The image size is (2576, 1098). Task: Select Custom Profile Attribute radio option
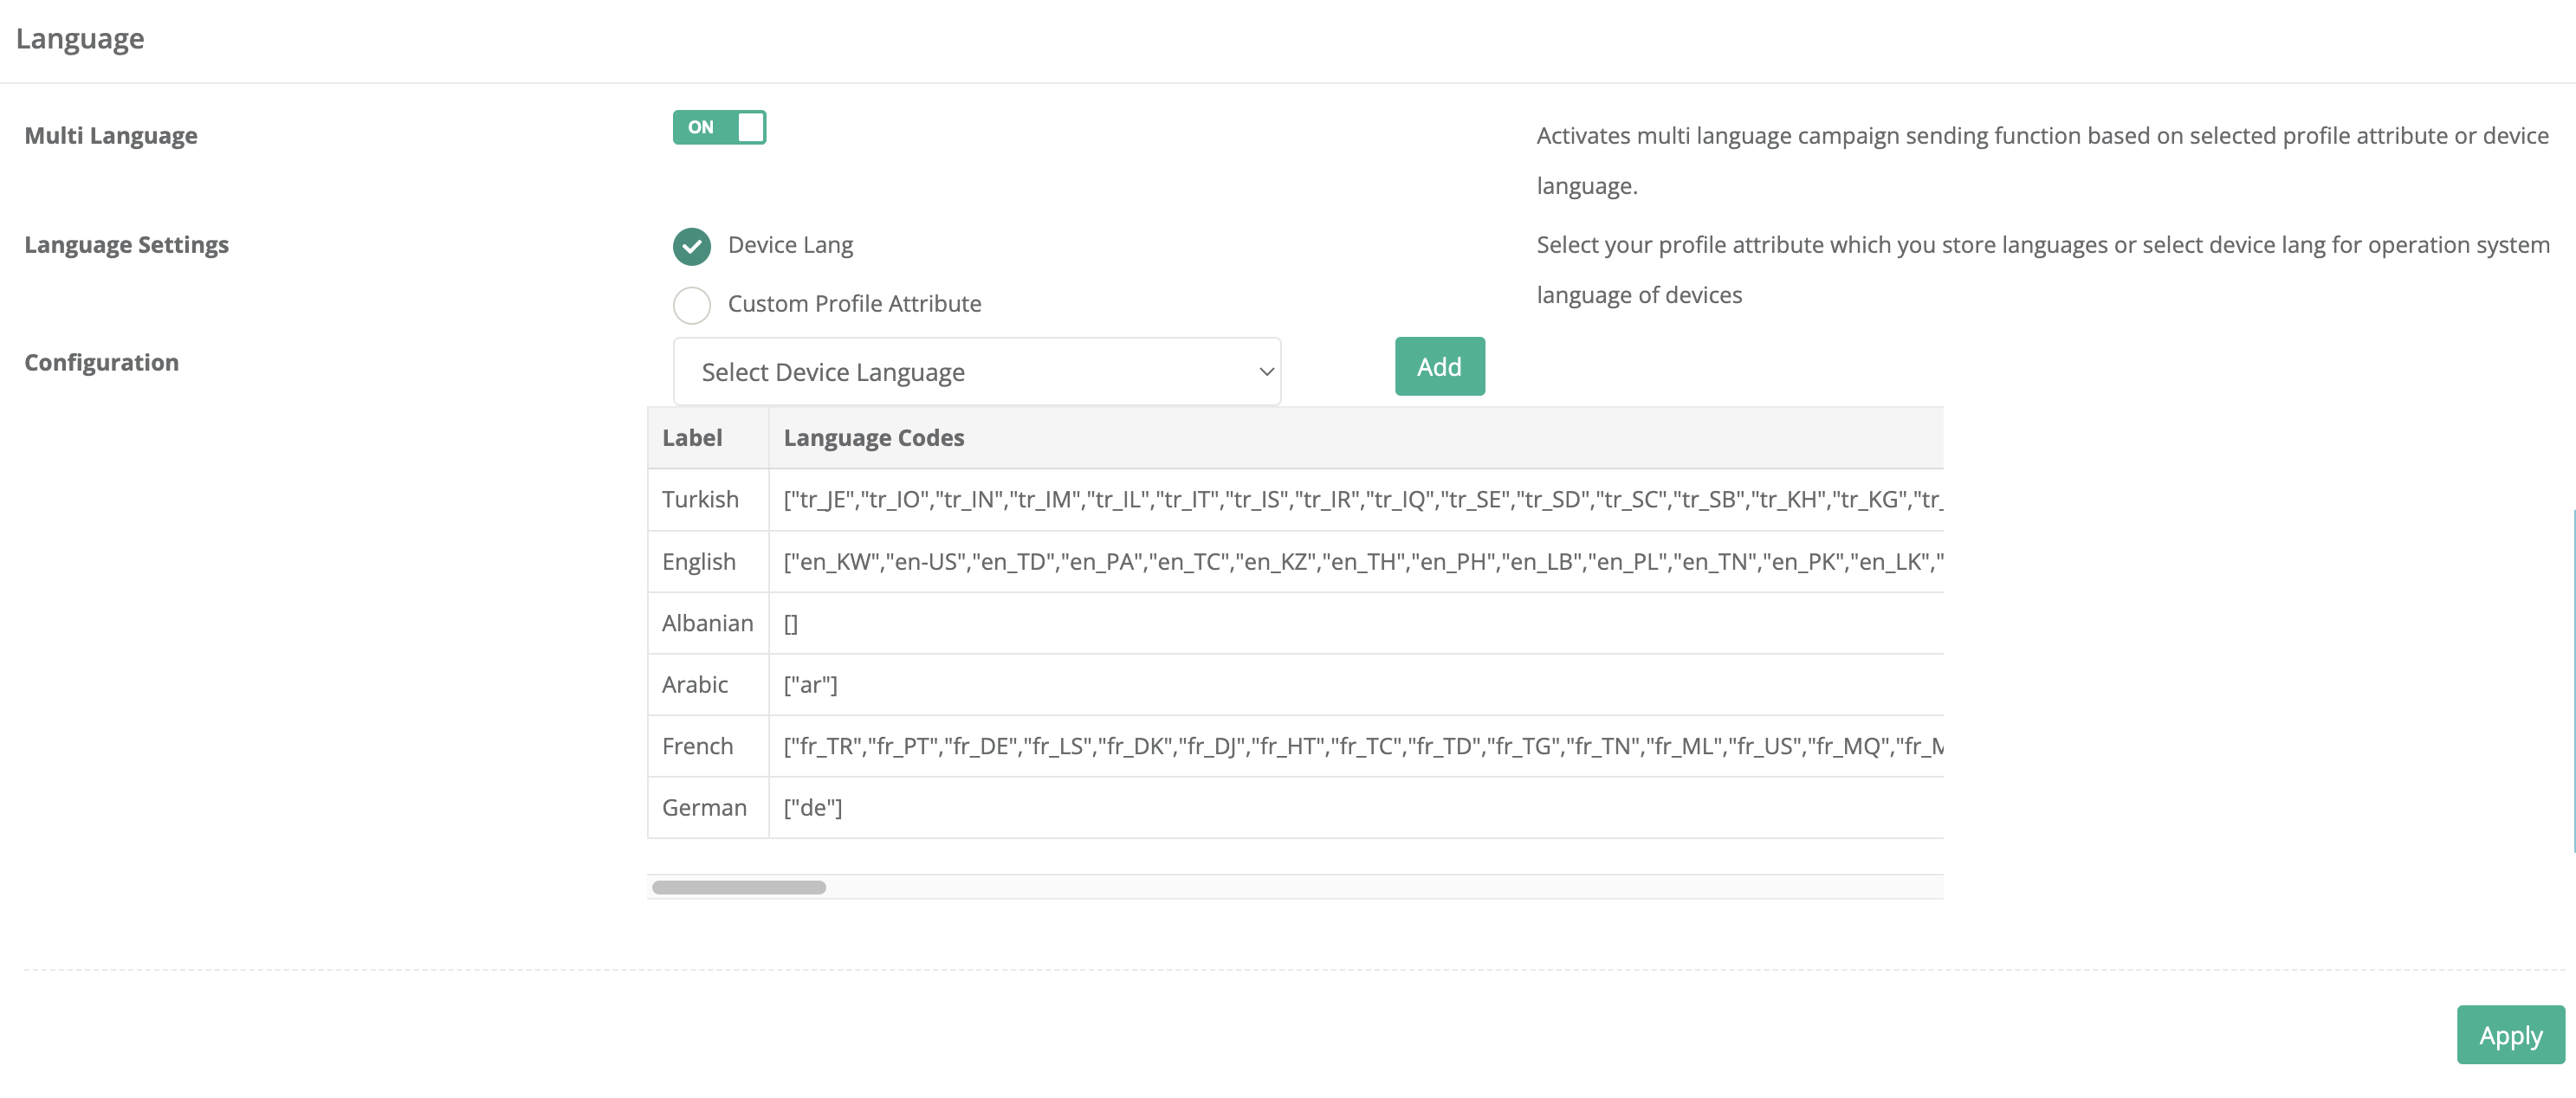[692, 305]
